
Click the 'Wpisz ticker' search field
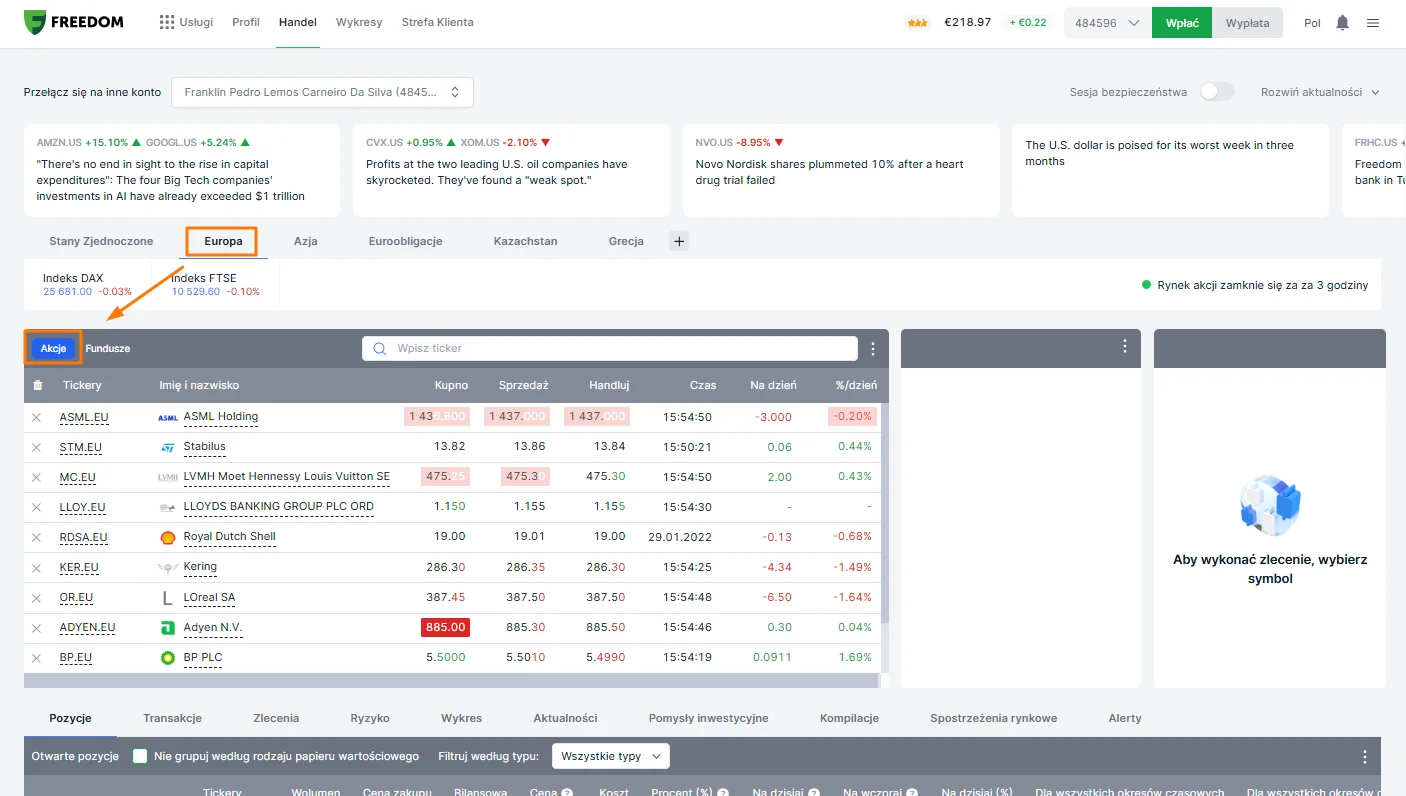(610, 348)
